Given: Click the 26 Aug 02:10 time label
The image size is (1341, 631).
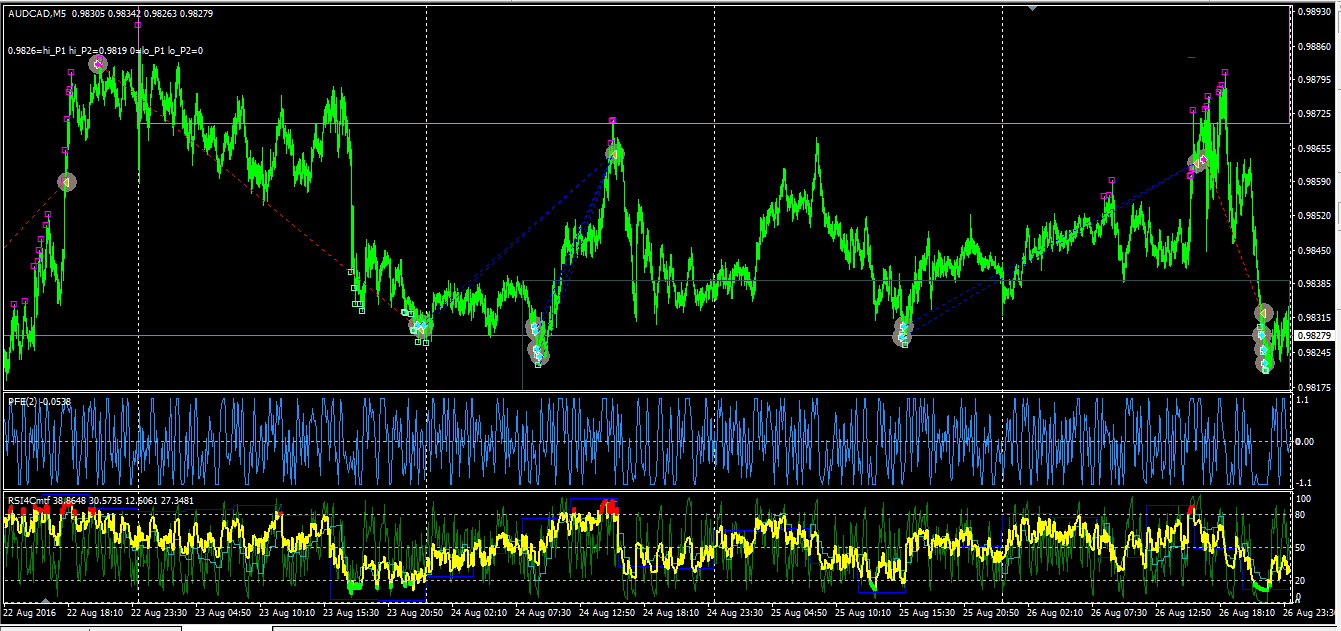Looking at the screenshot, I should (x=1057, y=612).
